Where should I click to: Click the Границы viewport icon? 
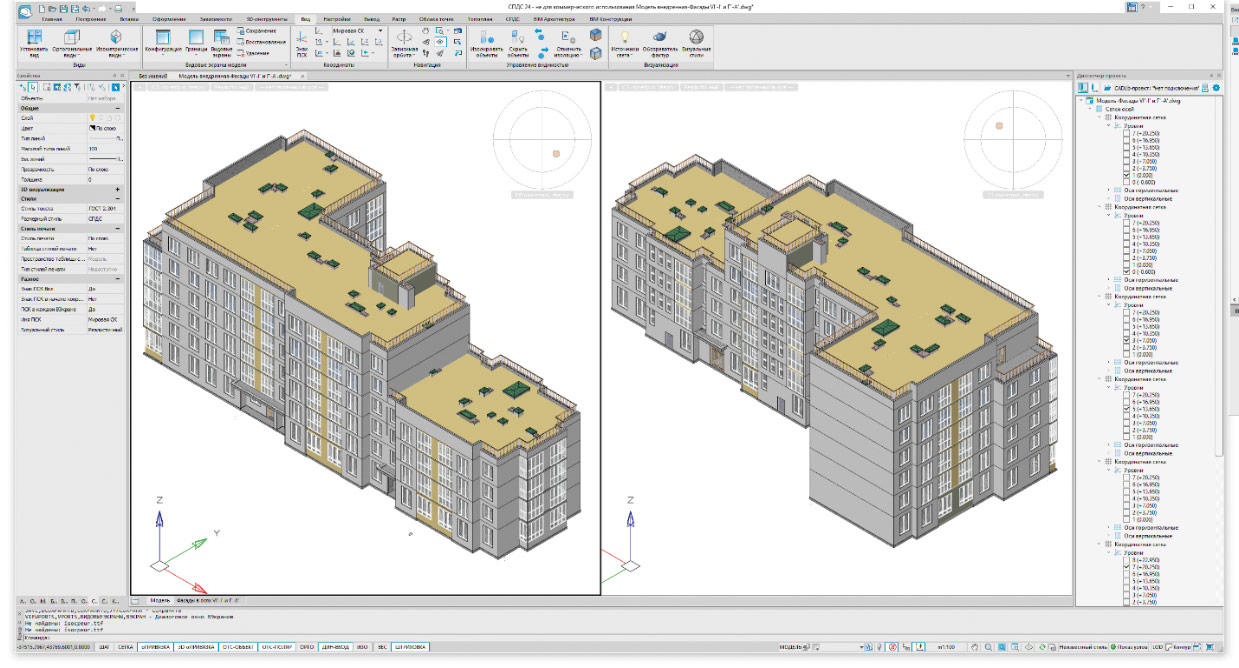tap(196, 41)
